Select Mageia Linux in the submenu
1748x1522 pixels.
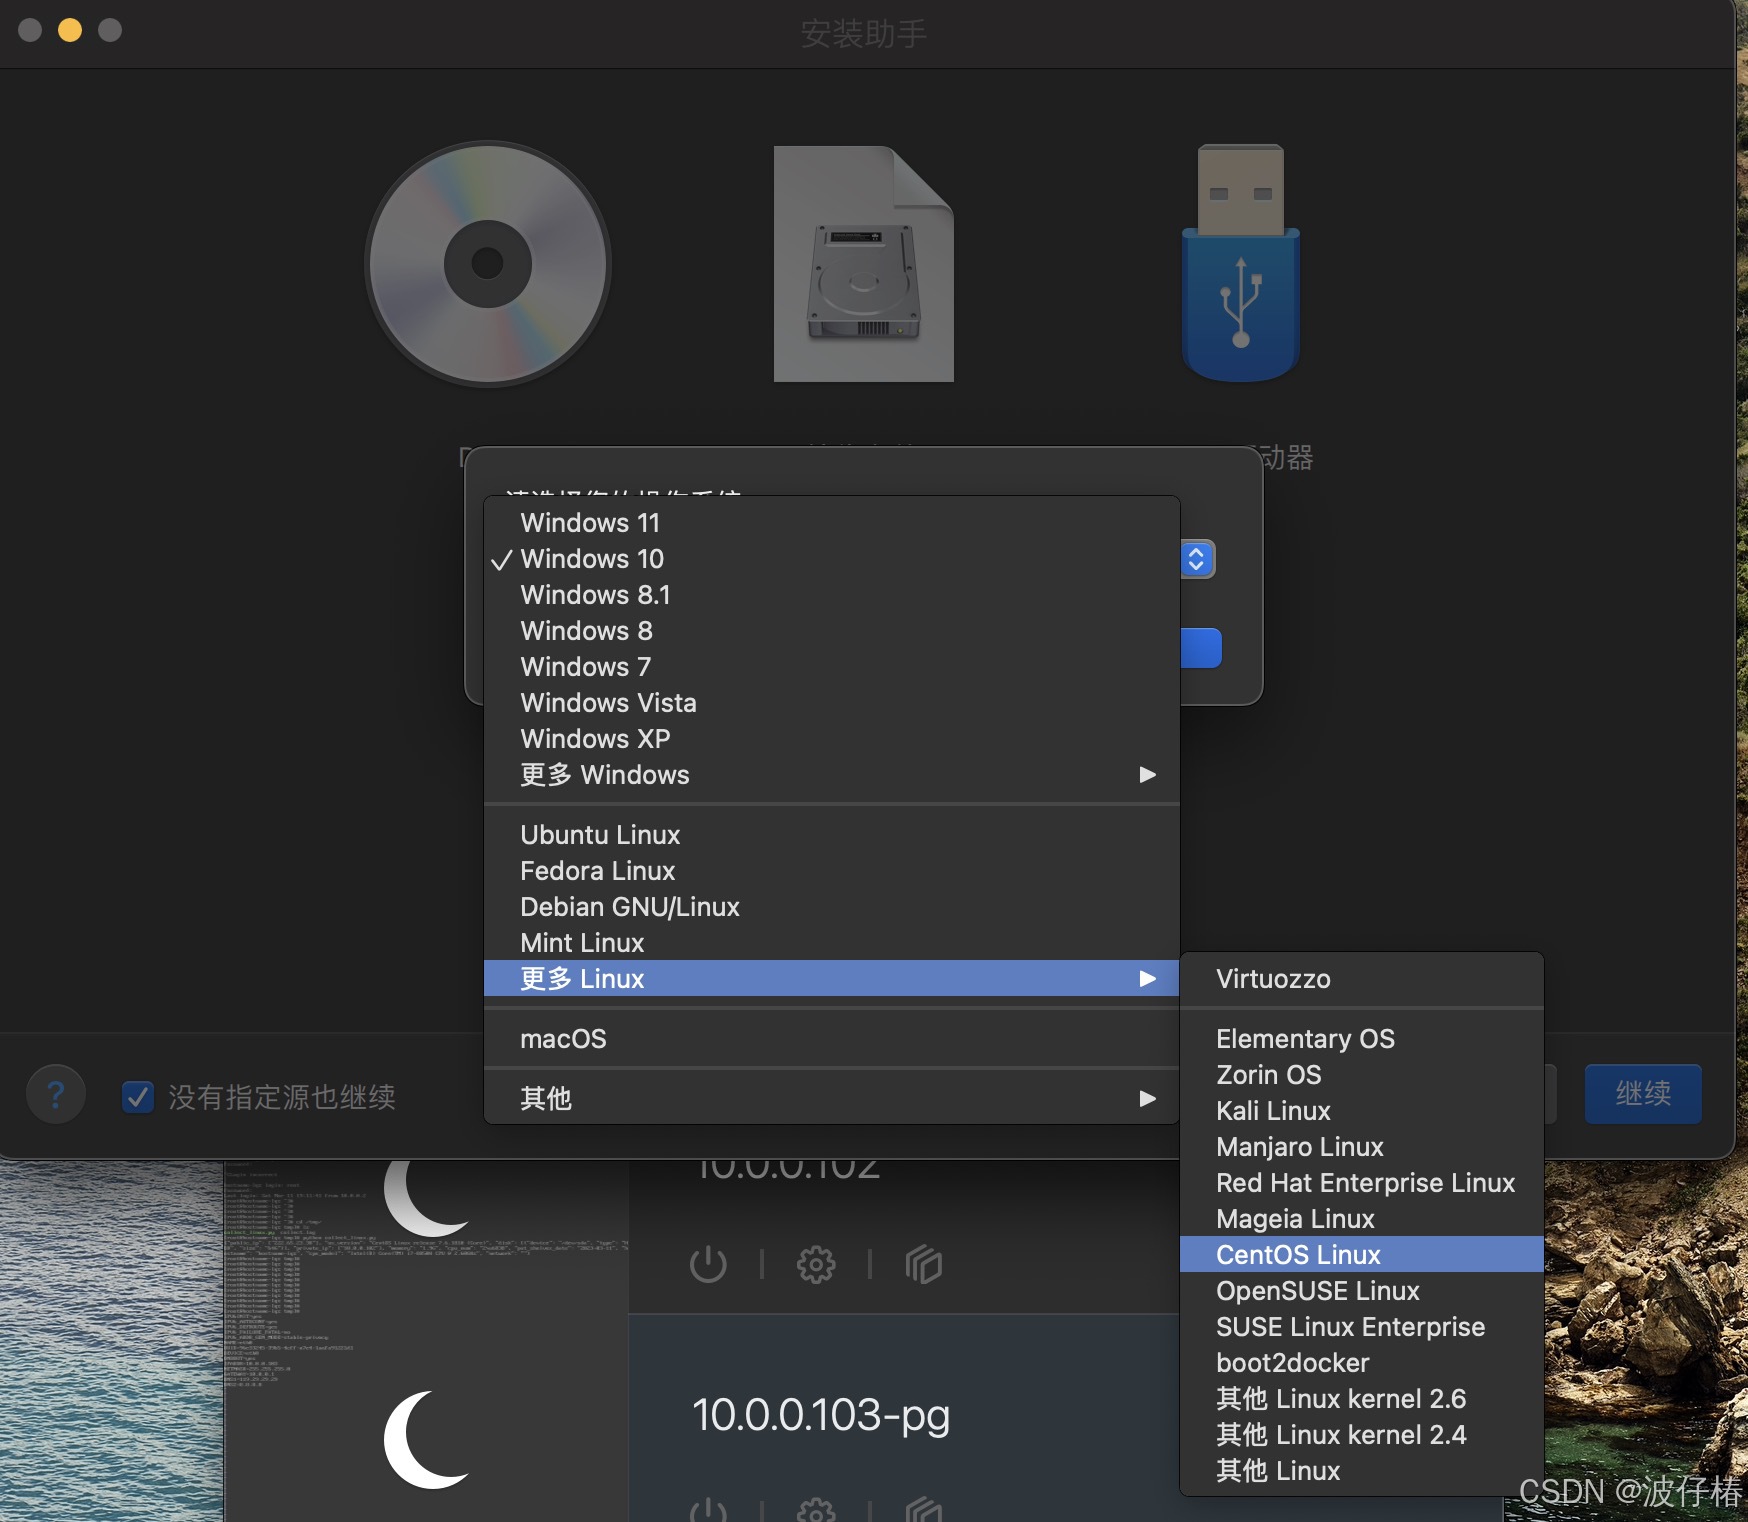point(1362,1219)
